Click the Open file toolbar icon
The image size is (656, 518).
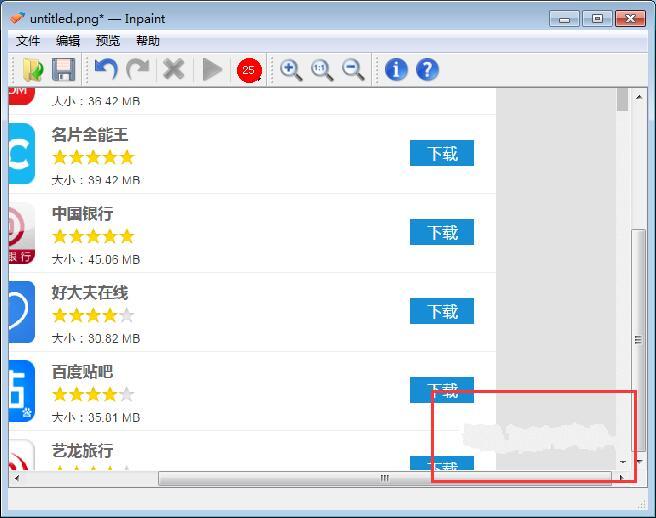point(33,69)
